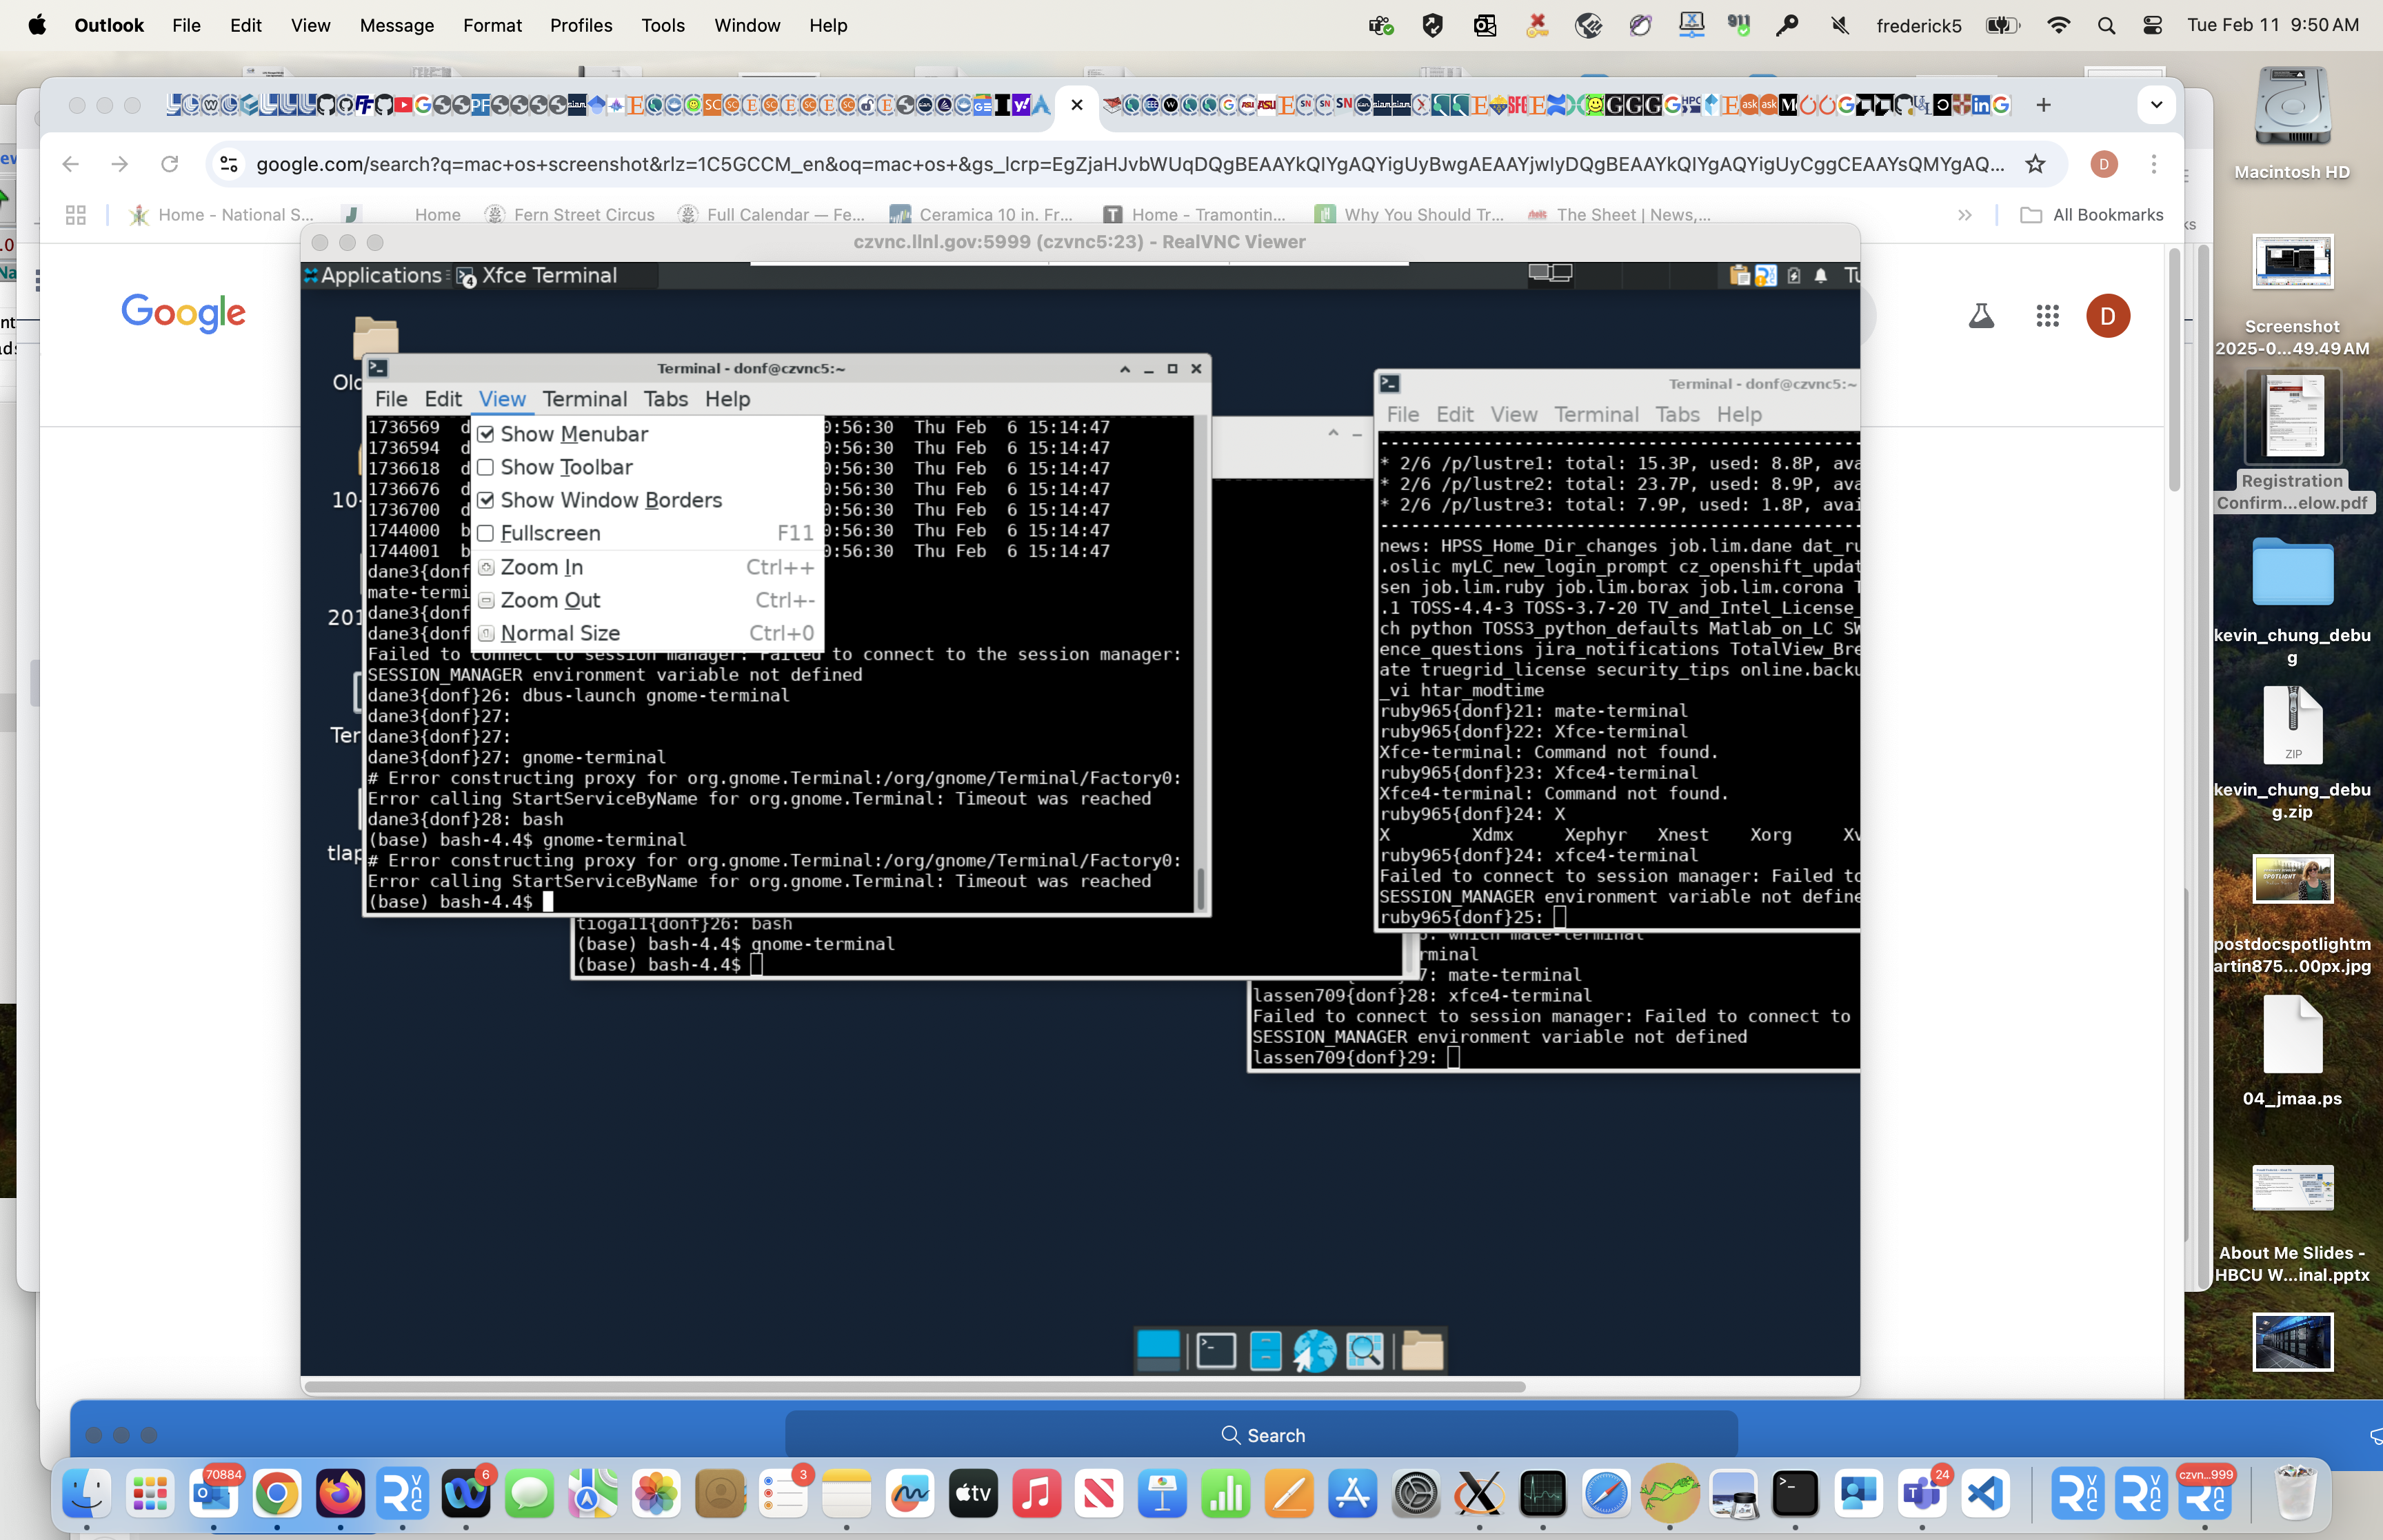Choose Zoom In from the View menu

542,567
